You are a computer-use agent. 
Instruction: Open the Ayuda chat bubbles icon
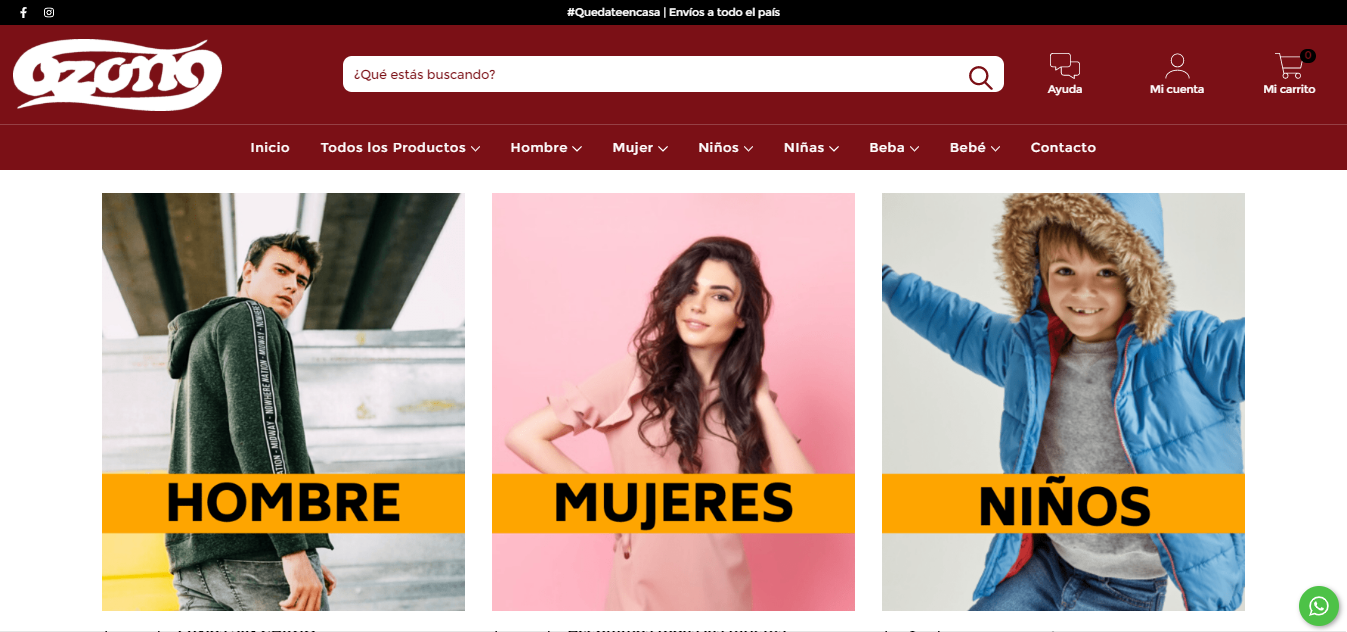1065,66
